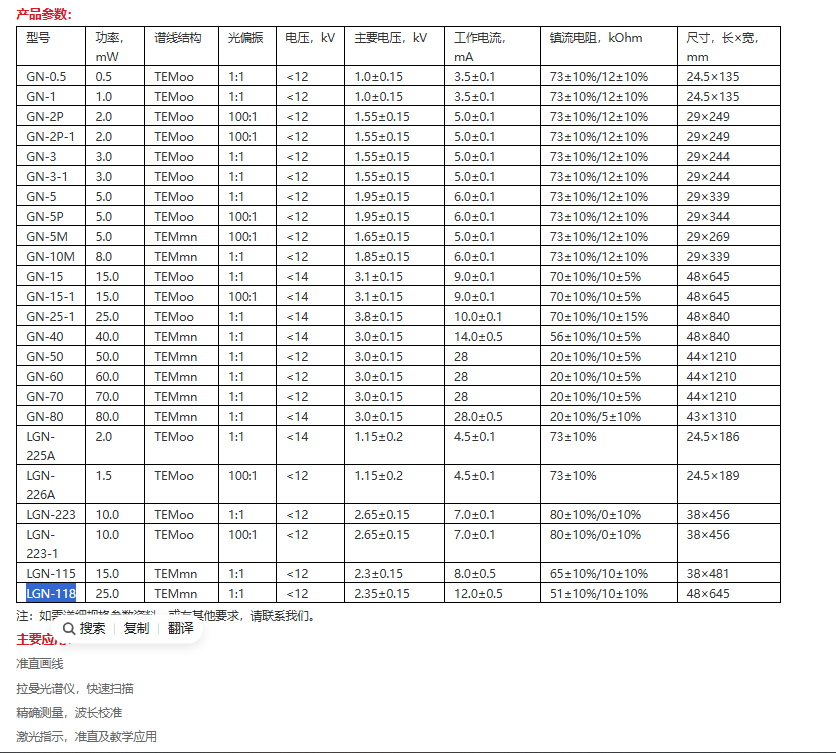This screenshot has height=753, width=836.
Task: Click the 43×1310 size cell
Action: (x=711, y=417)
